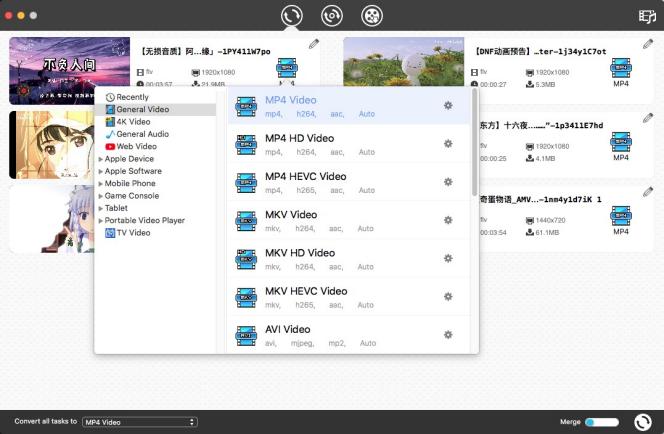The image size is (664, 434).
Task: Click the MKV Video format icon
Action: pos(246,221)
